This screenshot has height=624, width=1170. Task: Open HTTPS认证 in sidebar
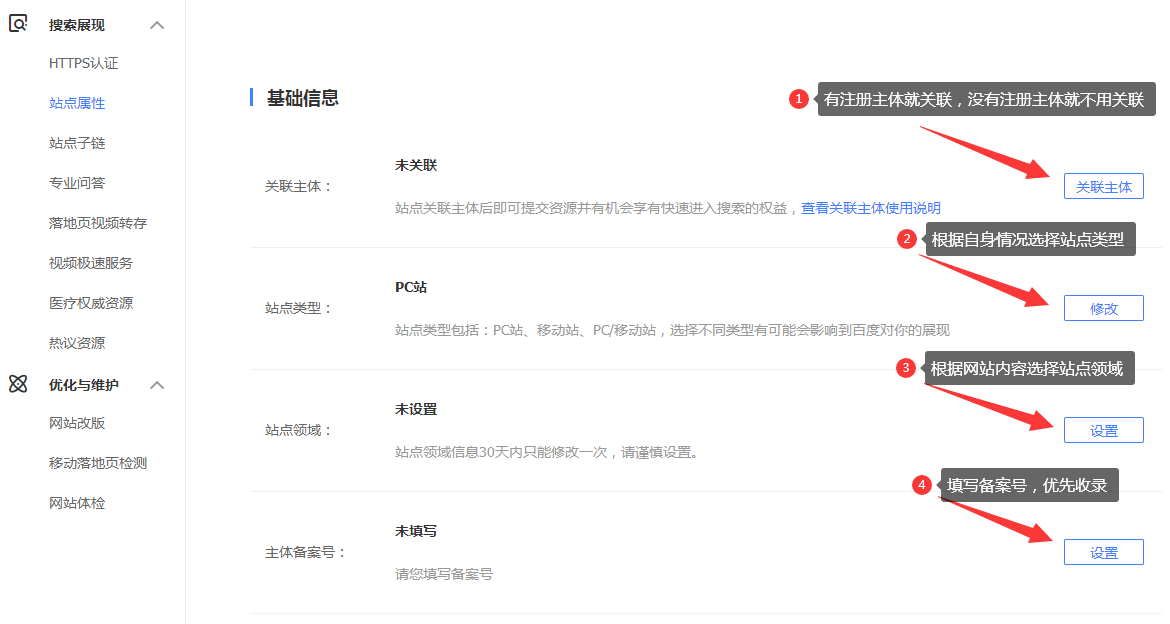(83, 63)
